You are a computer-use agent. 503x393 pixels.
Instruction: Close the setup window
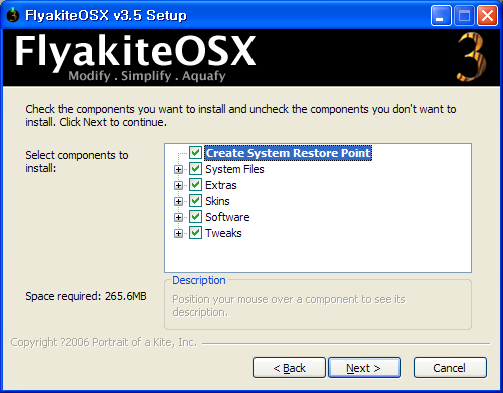pyautogui.click(x=487, y=15)
